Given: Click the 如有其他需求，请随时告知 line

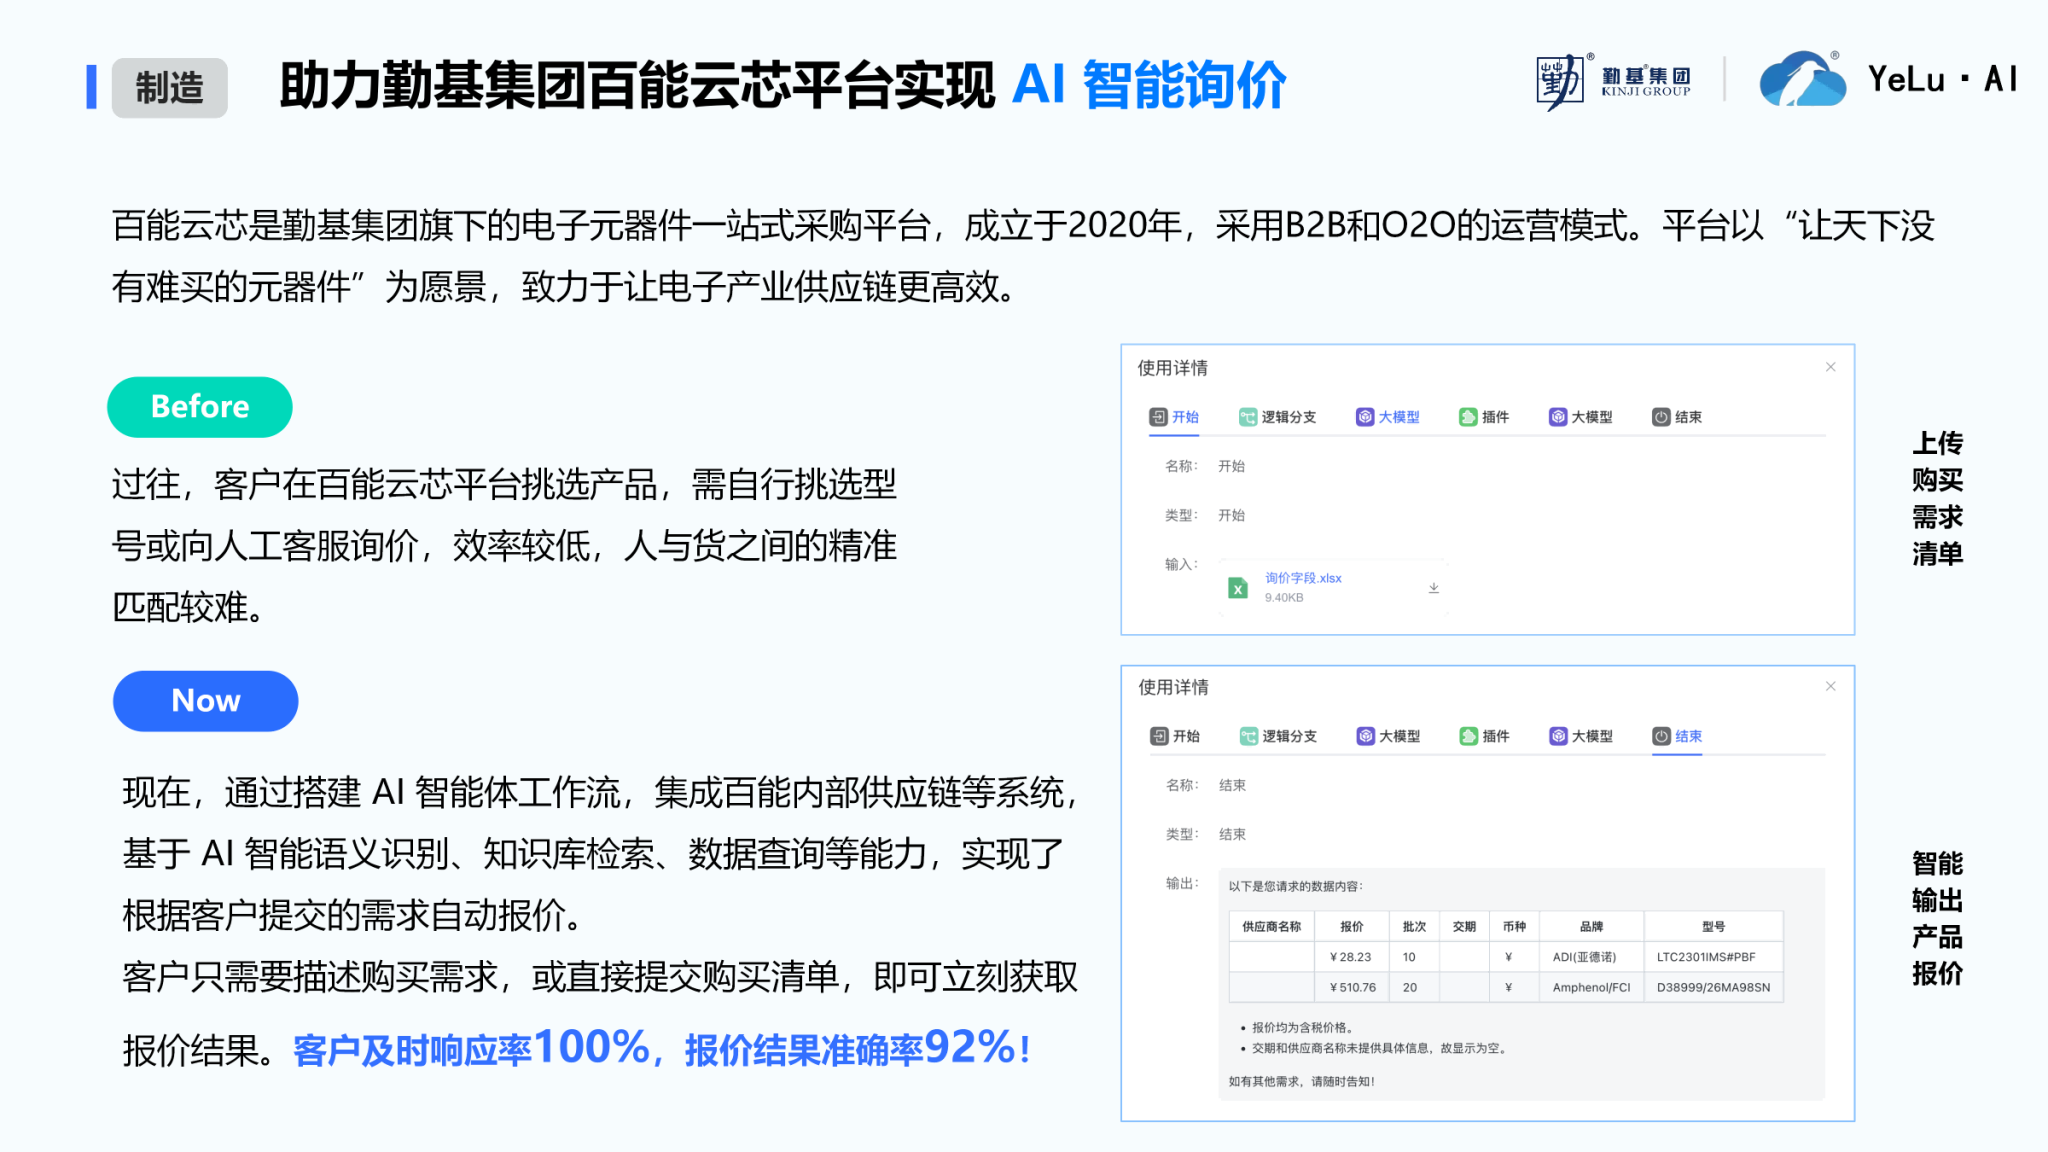Looking at the screenshot, I should click(1301, 1081).
